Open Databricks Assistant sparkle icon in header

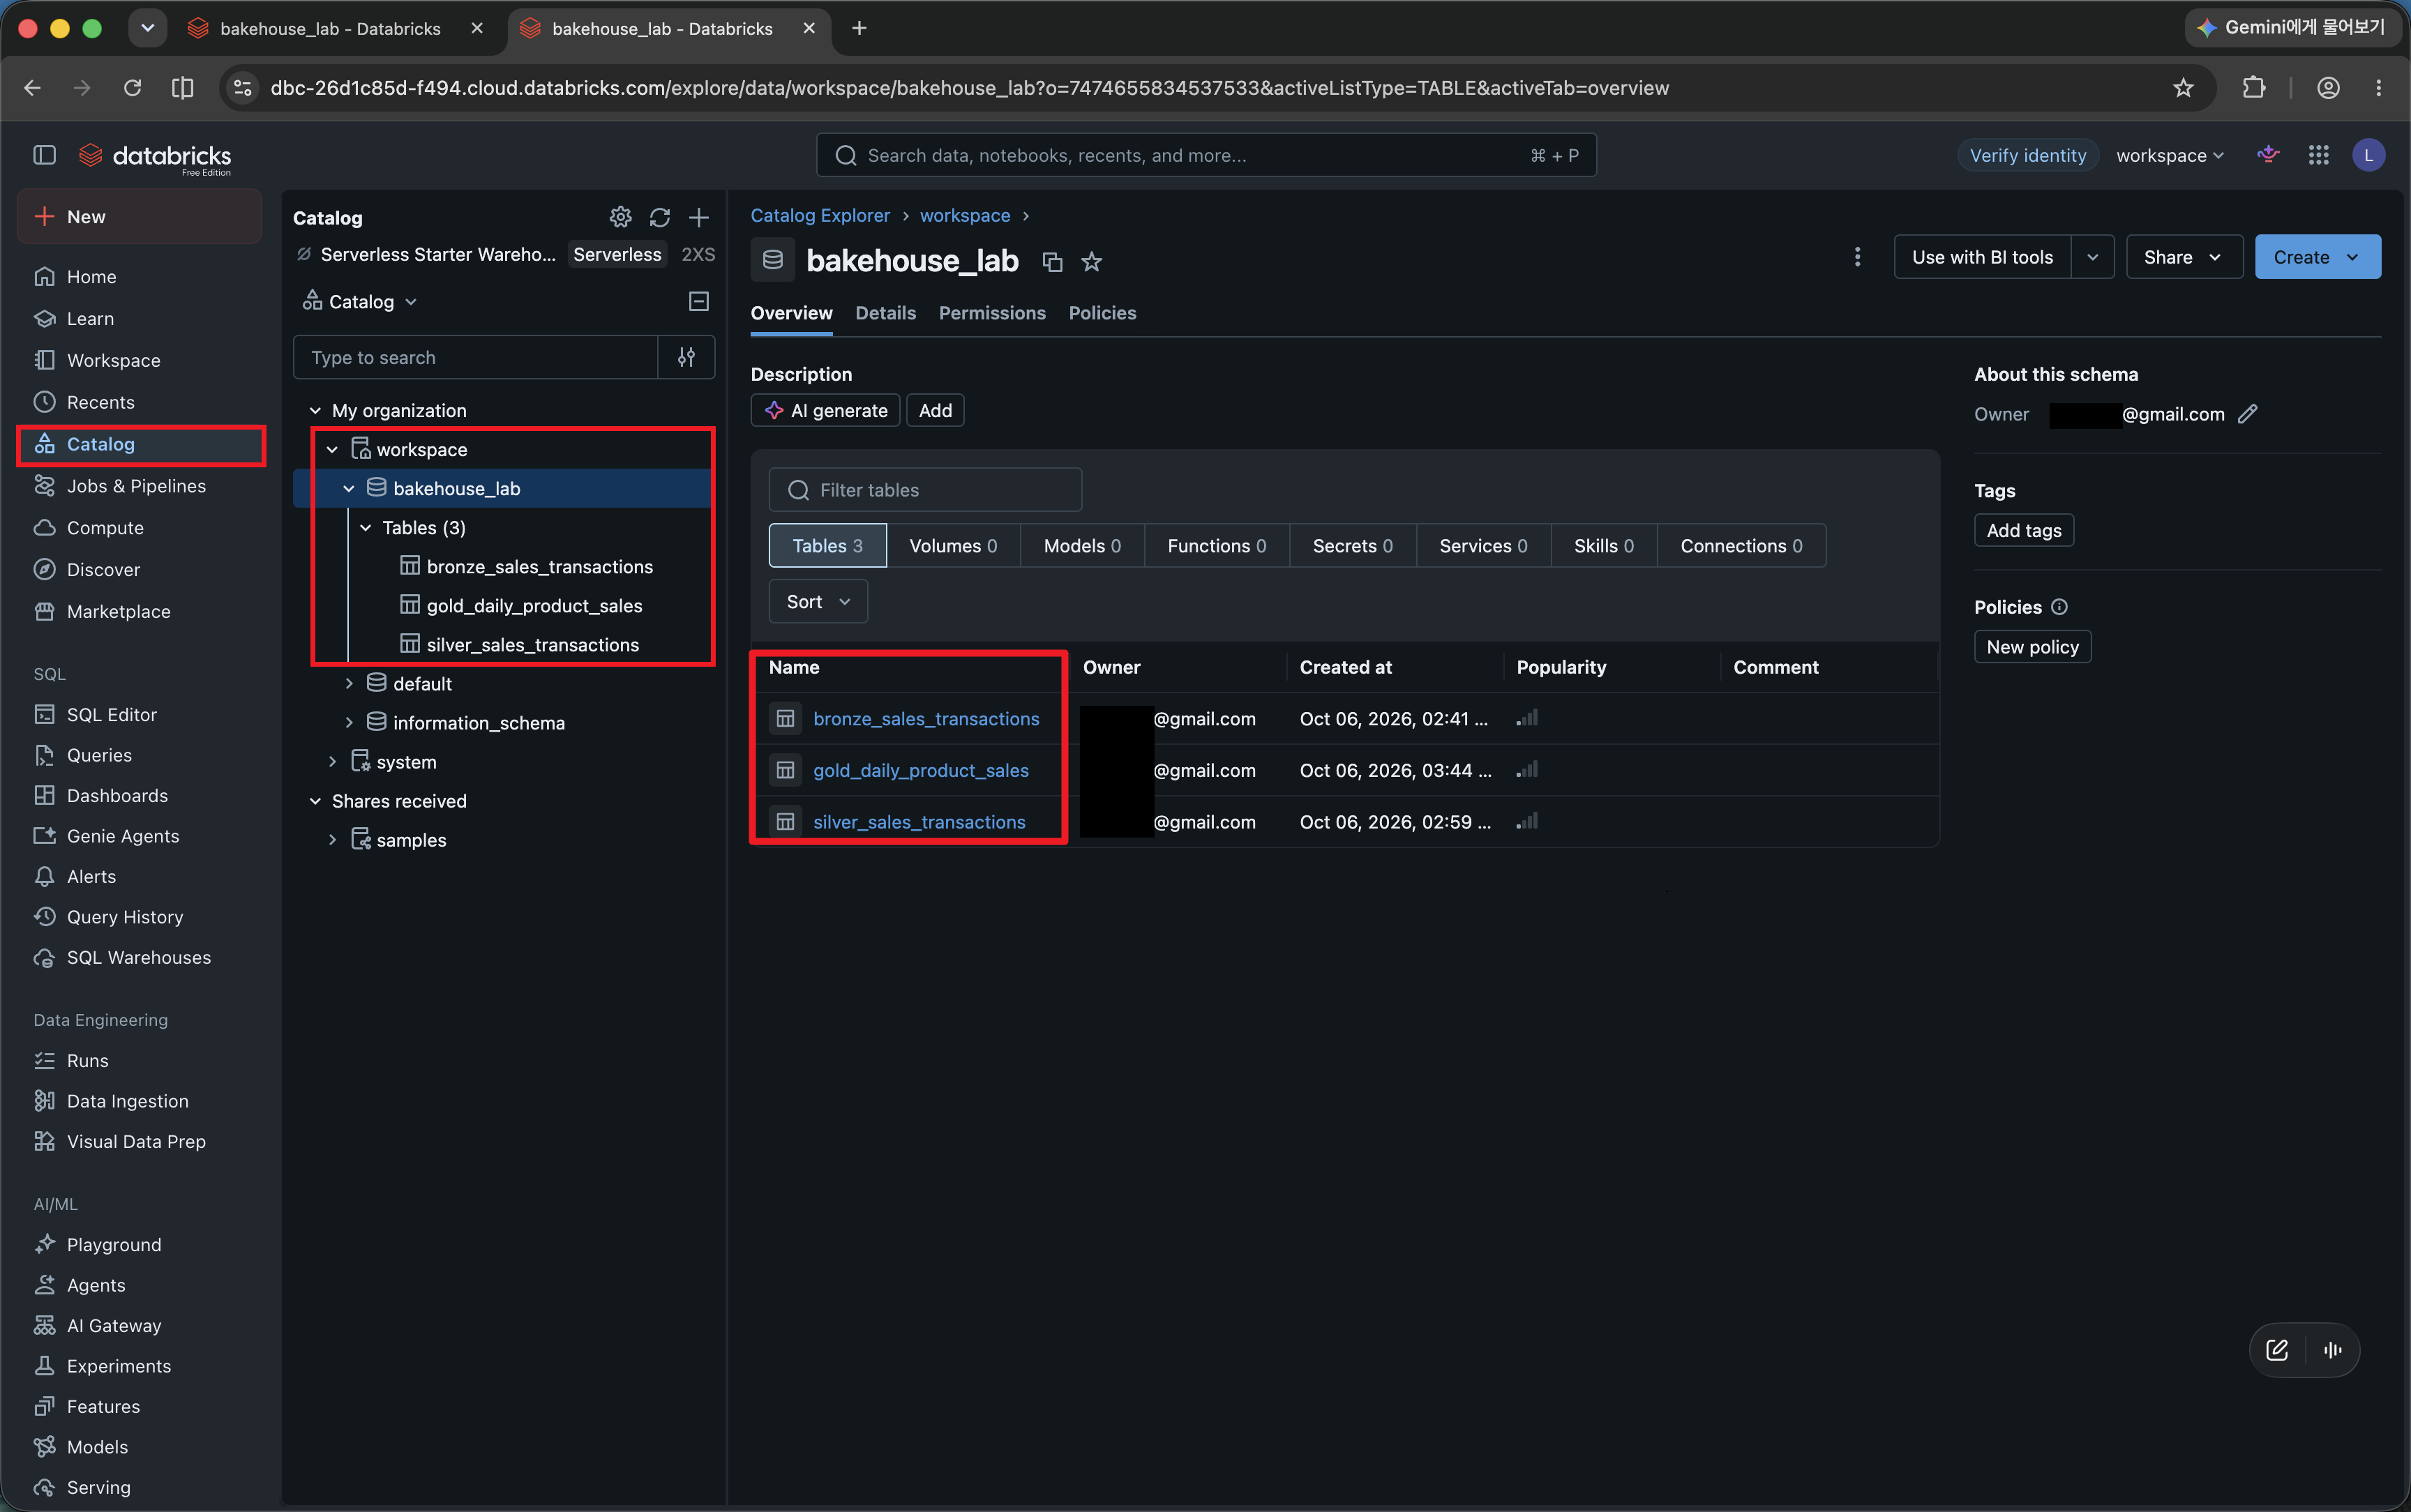[x=2268, y=155]
